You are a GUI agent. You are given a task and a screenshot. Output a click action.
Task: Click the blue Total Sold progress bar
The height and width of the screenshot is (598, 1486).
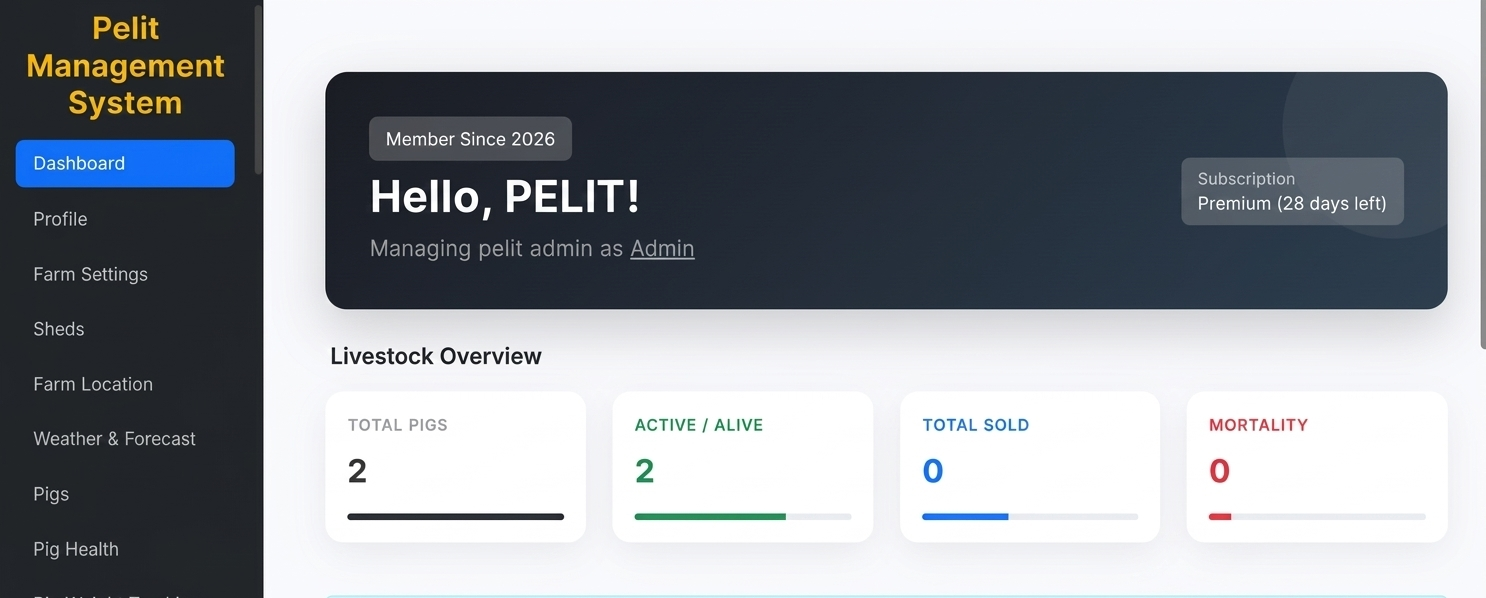(965, 517)
